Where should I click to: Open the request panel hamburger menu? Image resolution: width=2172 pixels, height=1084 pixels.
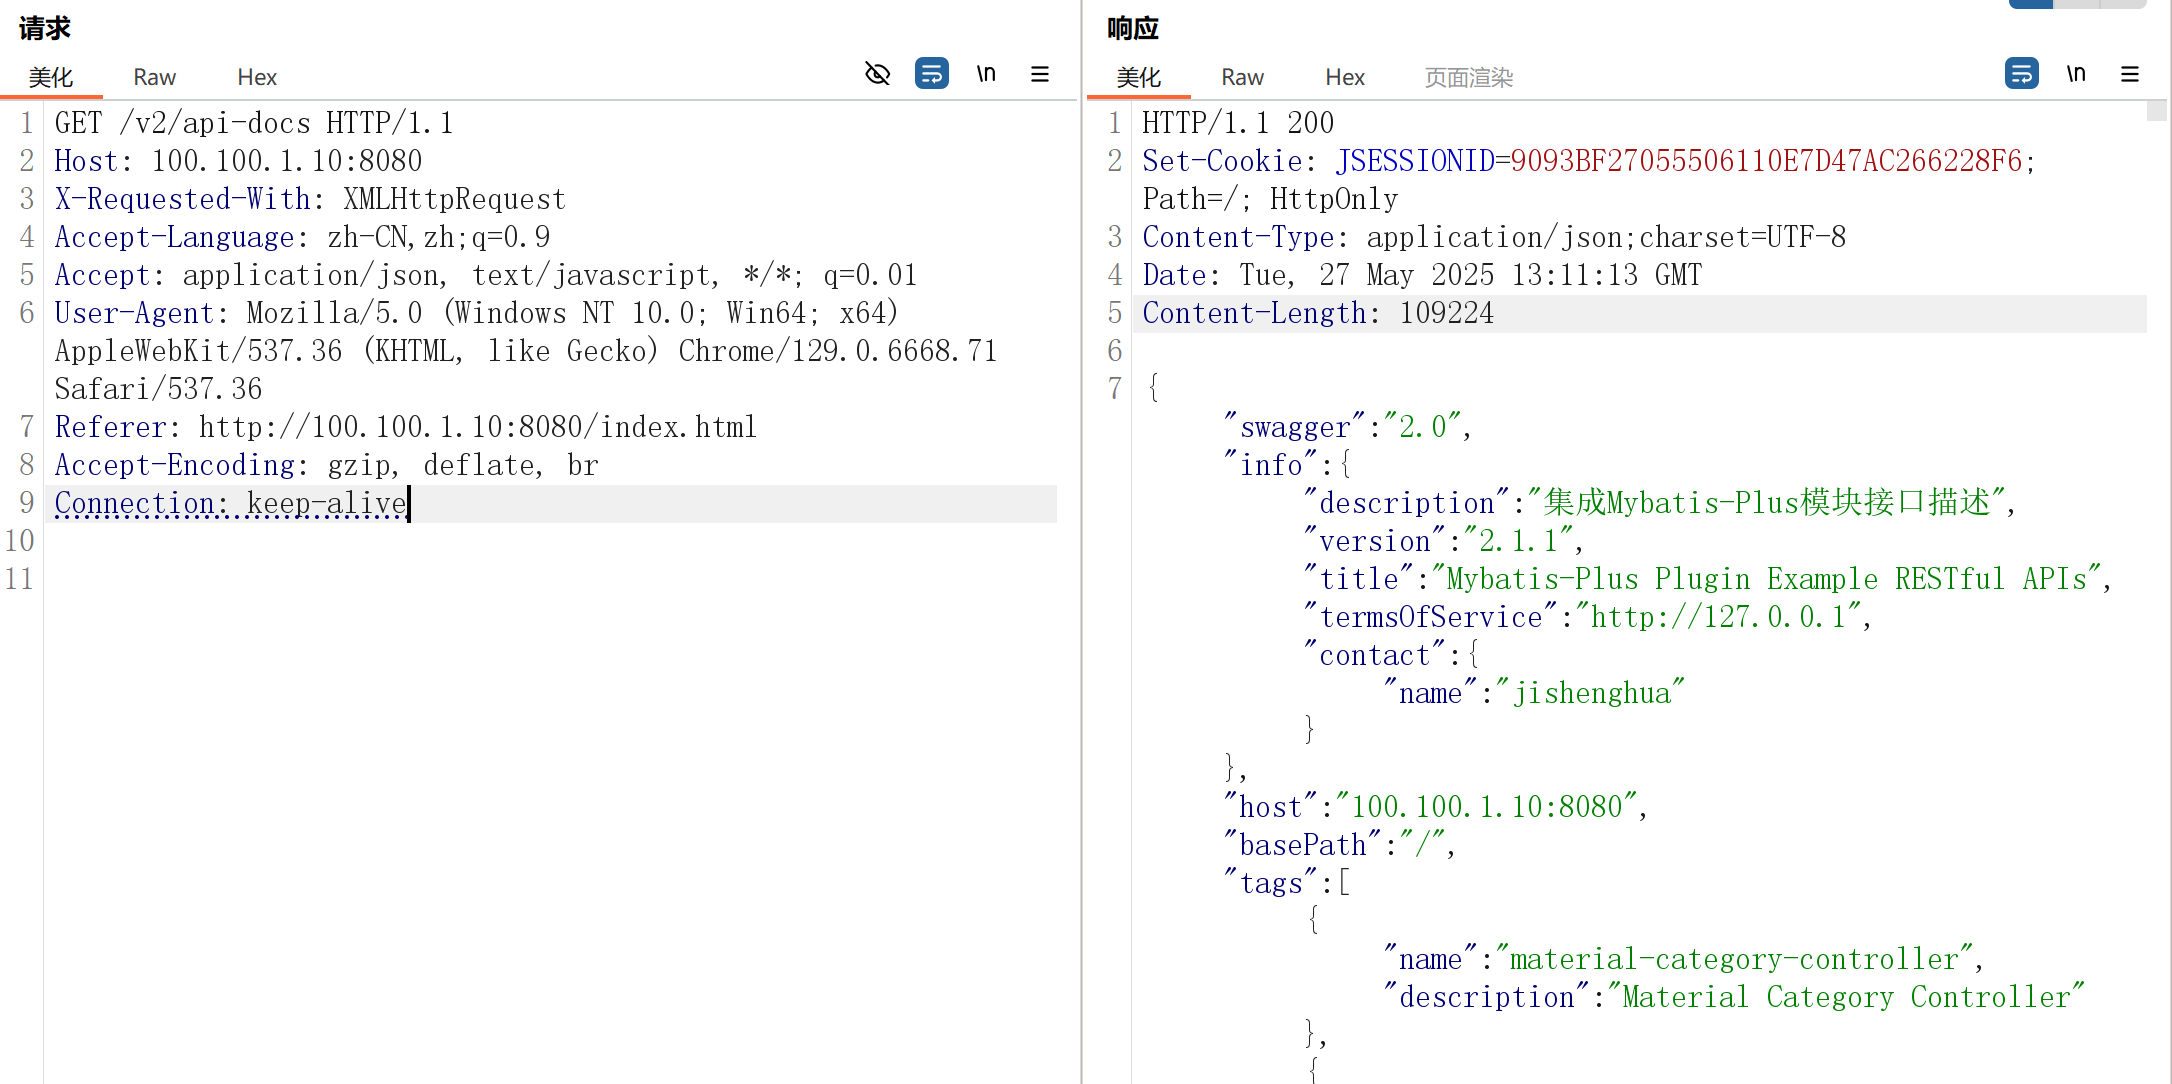[x=1040, y=74]
